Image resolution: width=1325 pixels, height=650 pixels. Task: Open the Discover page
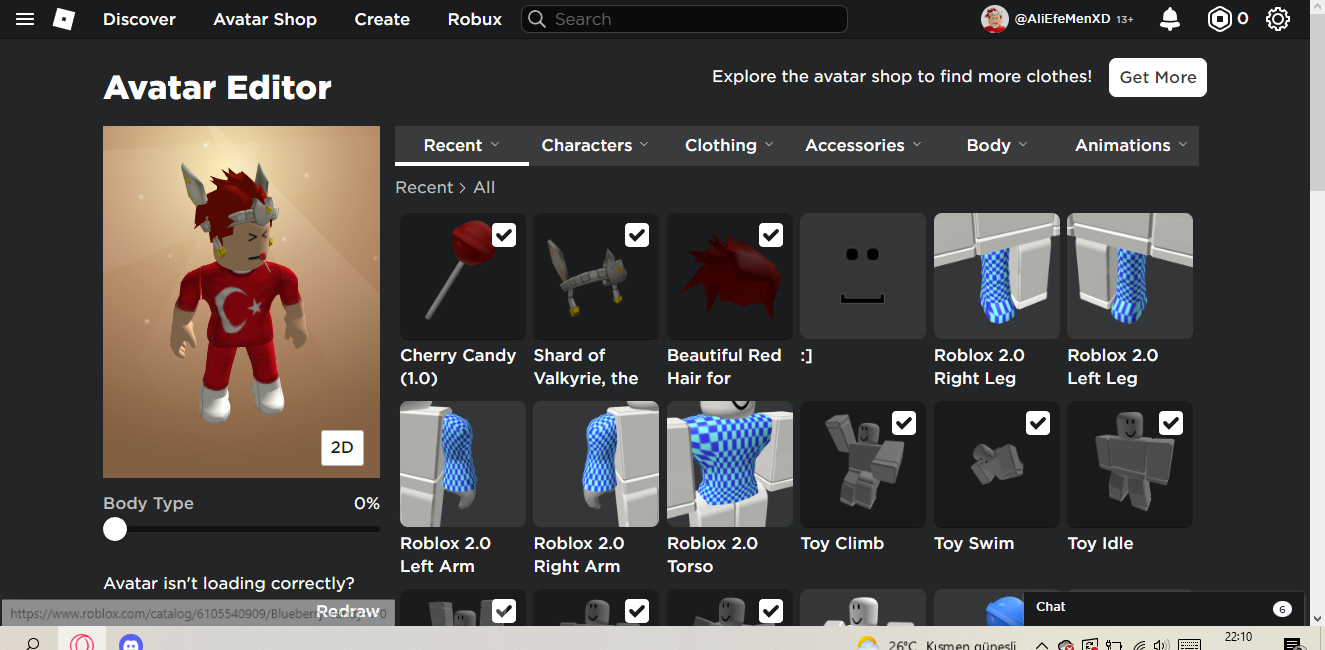(x=139, y=19)
